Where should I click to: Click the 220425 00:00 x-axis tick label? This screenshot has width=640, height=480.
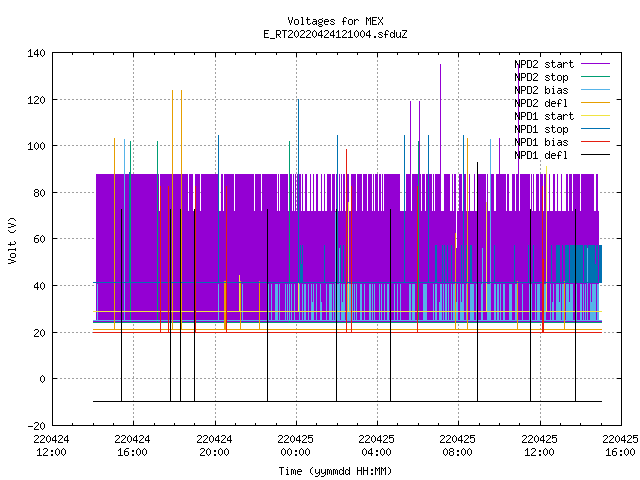[295, 446]
